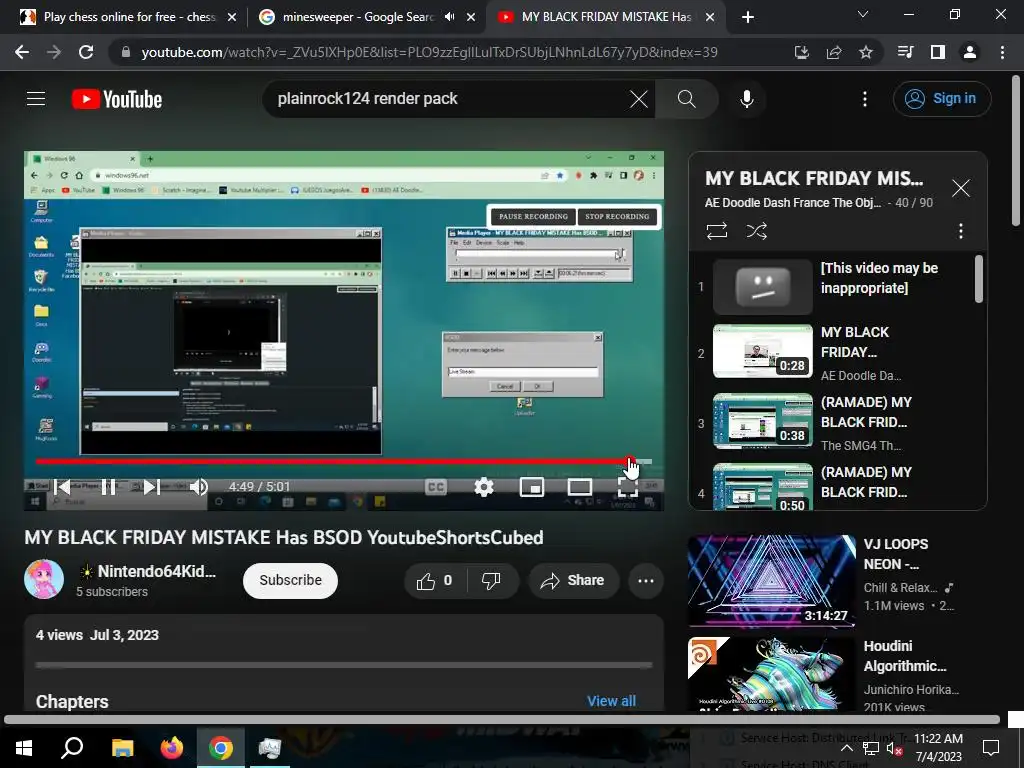Click the page horizontal scrollbar
This screenshot has width=1024, height=768.
502,720
